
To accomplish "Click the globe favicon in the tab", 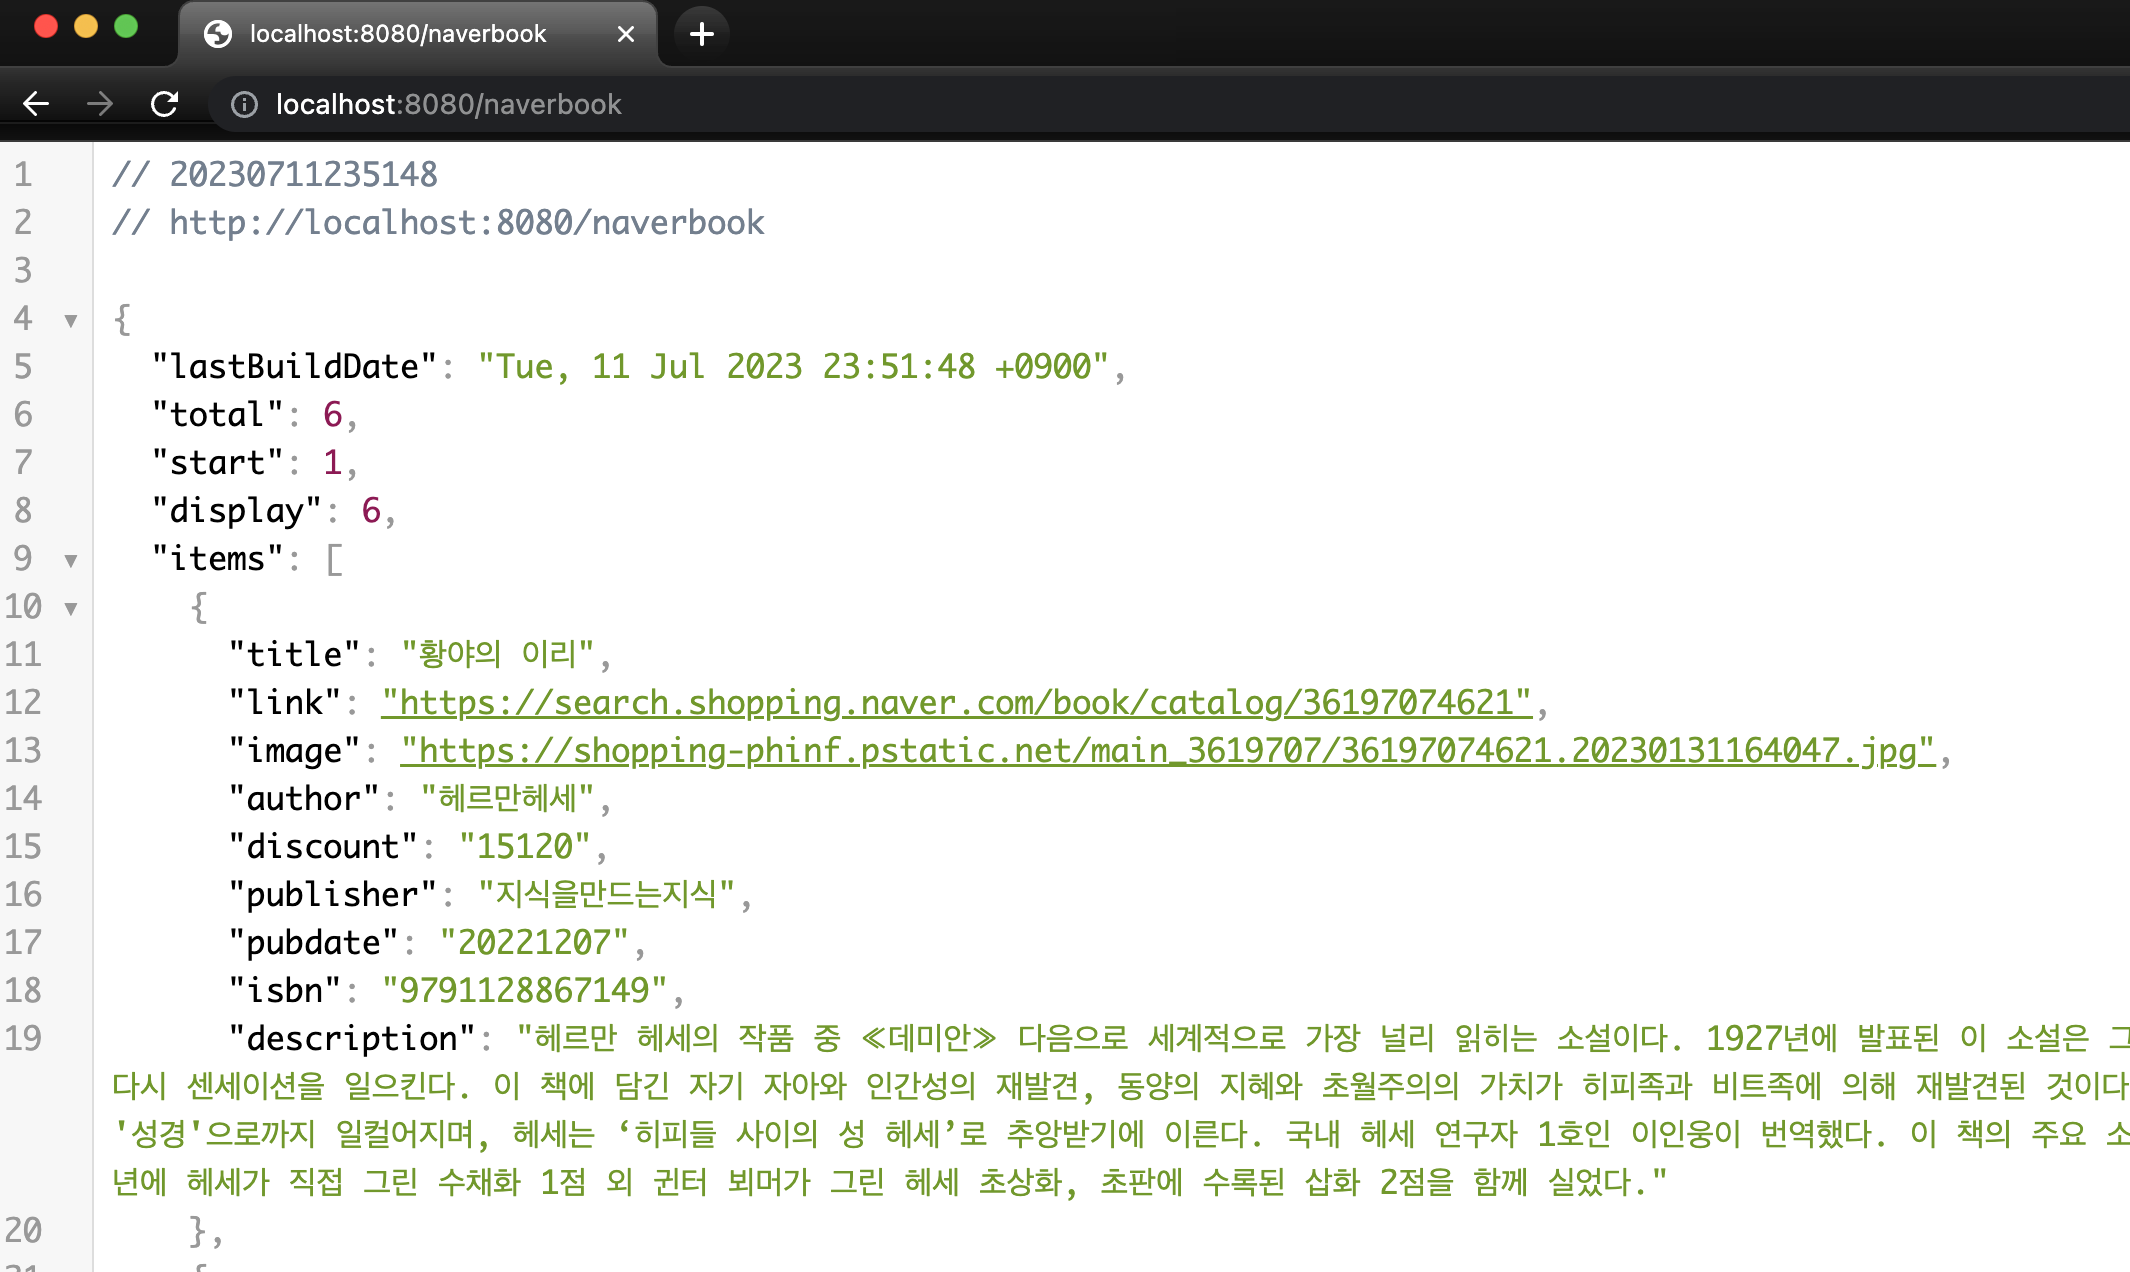I will pos(217,34).
